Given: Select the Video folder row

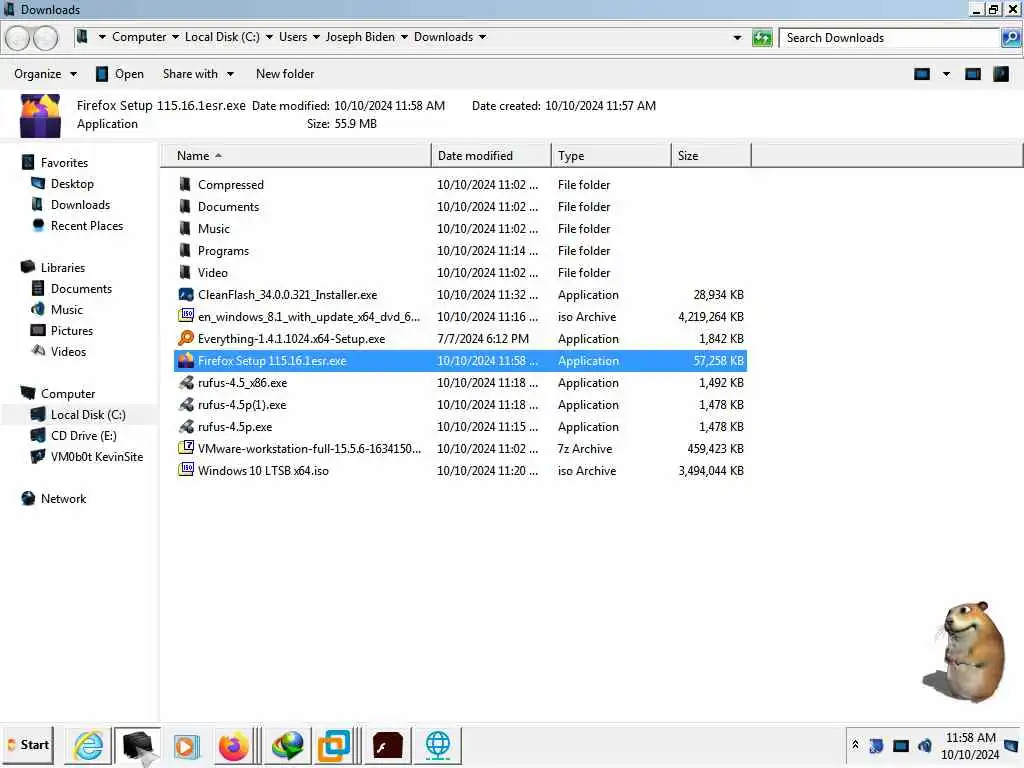Looking at the screenshot, I should pyautogui.click(x=460, y=272).
